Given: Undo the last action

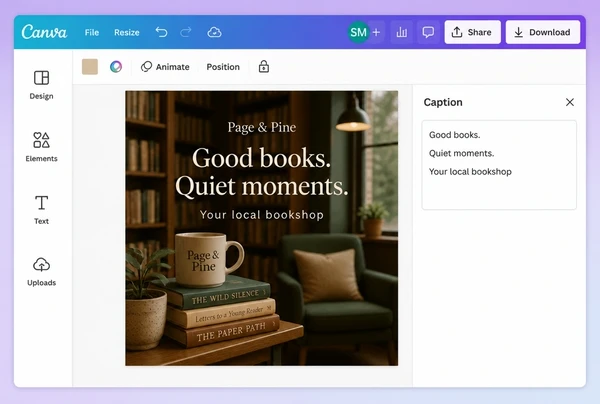Looking at the screenshot, I should point(161,32).
